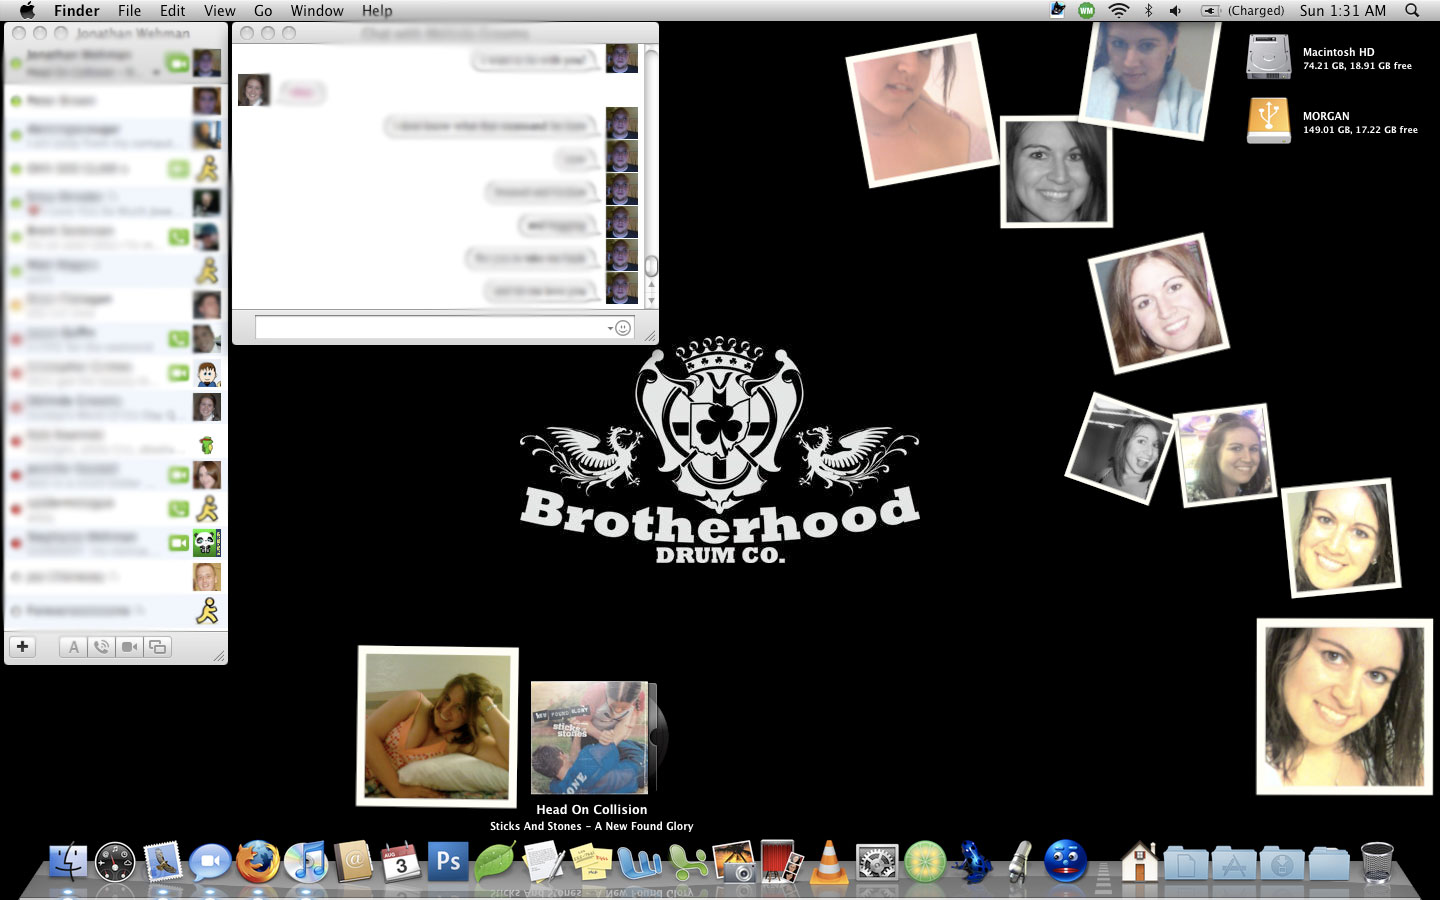Launch Firefox from the dock
The image size is (1440, 900).
click(258, 861)
